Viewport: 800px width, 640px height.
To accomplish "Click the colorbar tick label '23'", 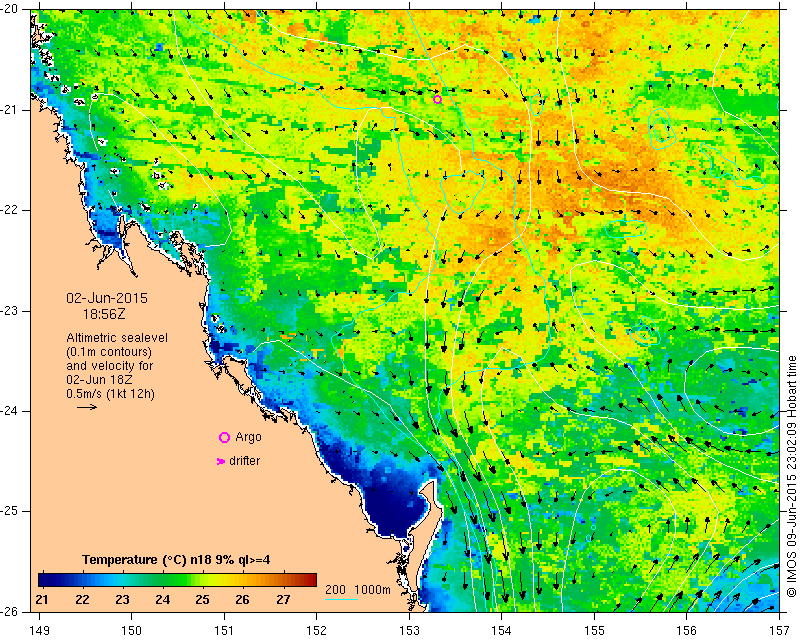I will (122, 599).
